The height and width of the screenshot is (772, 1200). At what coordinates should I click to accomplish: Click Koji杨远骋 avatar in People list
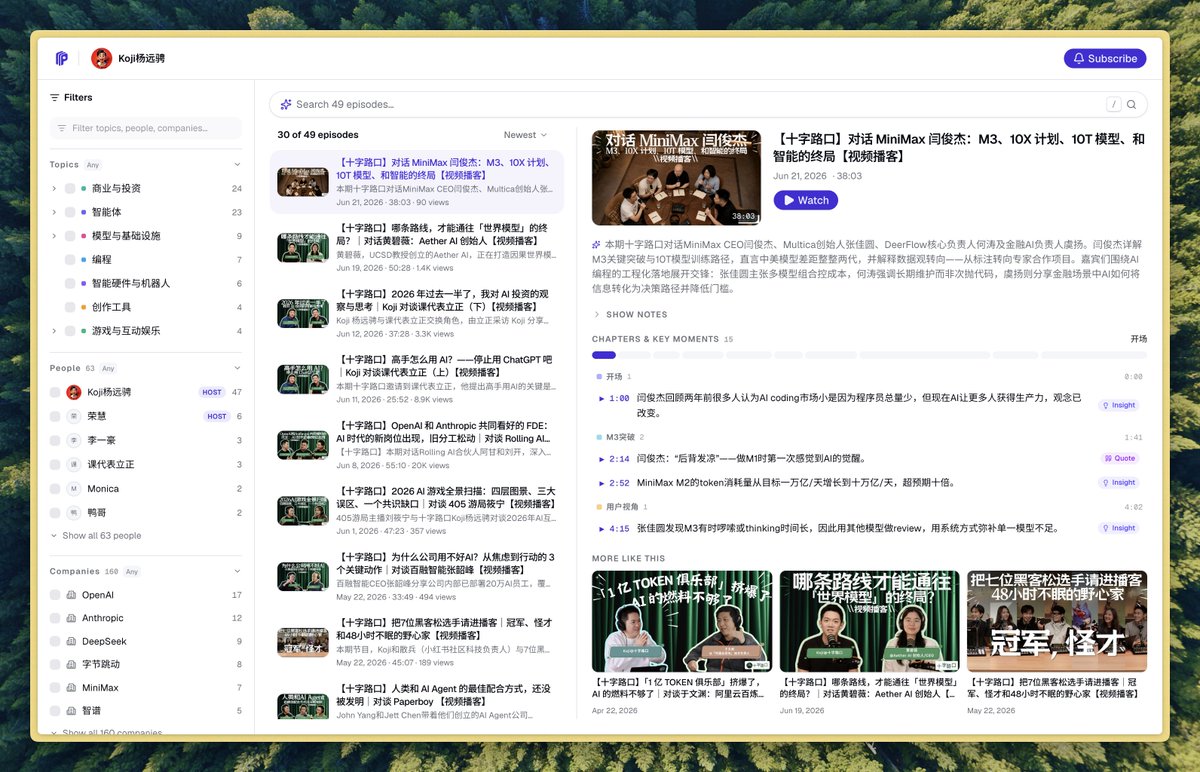pyautogui.click(x=73, y=392)
